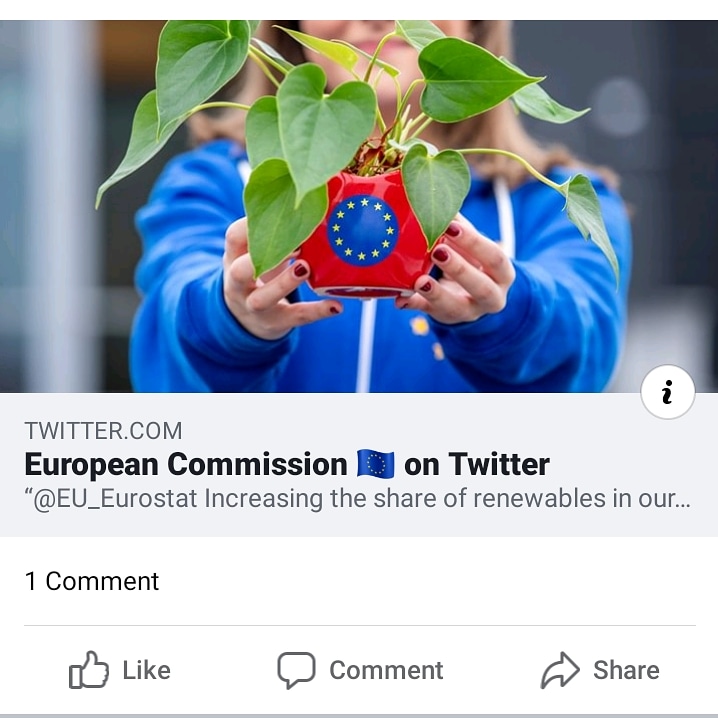Tap the curved arrow Share icon
The image size is (718, 718).
[x=560, y=670]
